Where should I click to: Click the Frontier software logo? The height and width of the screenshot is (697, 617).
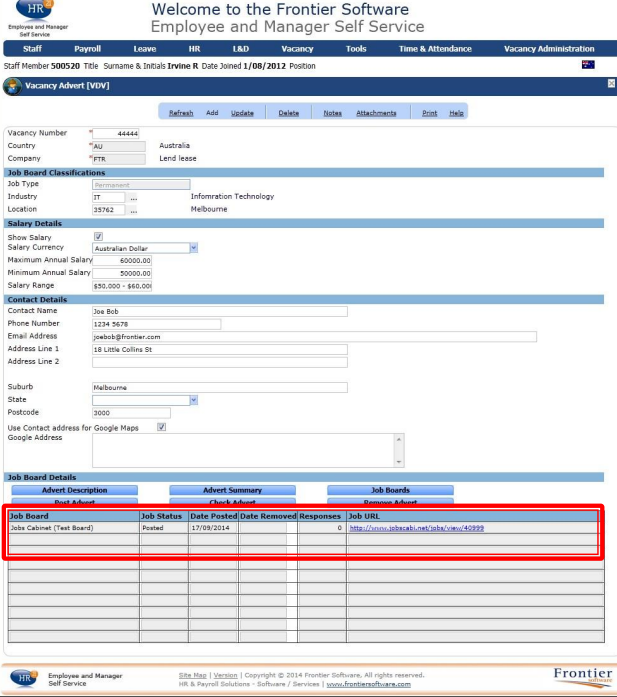[582, 677]
